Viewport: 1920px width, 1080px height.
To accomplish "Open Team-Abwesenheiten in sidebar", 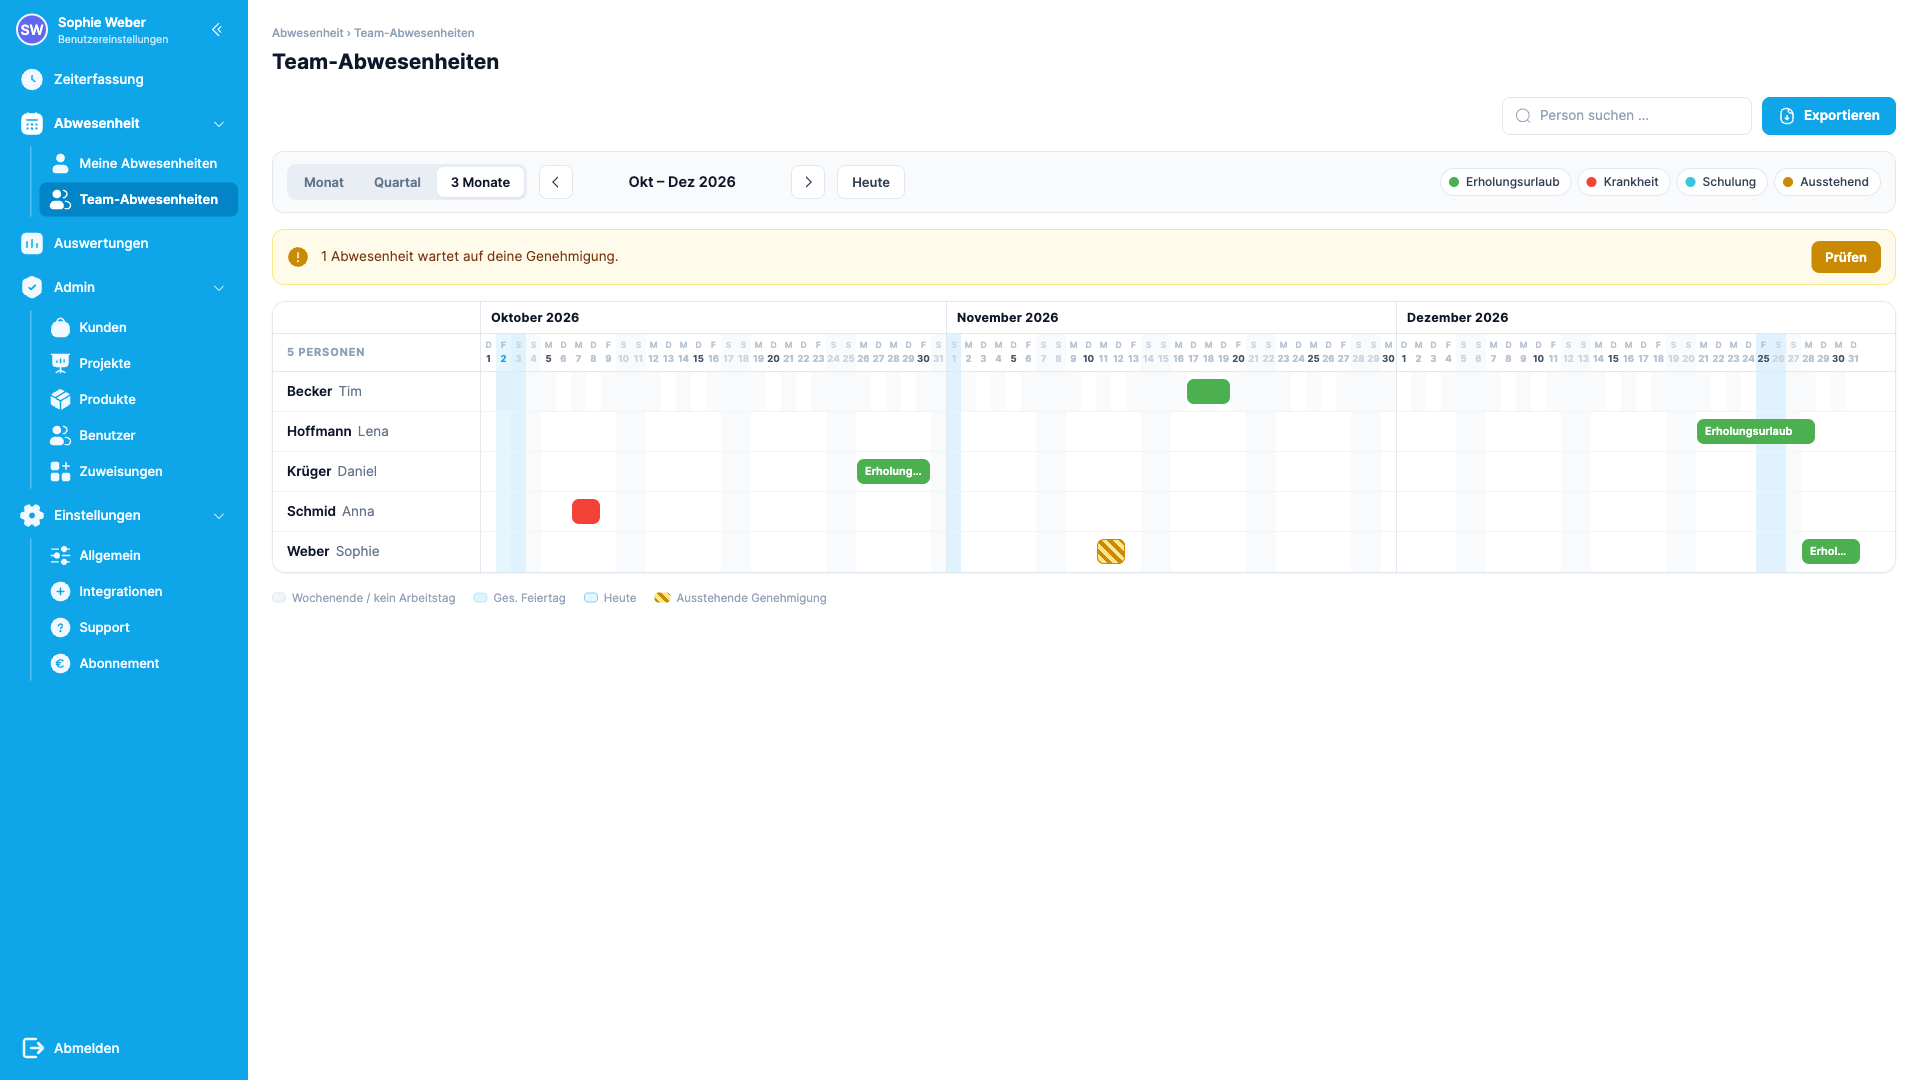I will [139, 199].
